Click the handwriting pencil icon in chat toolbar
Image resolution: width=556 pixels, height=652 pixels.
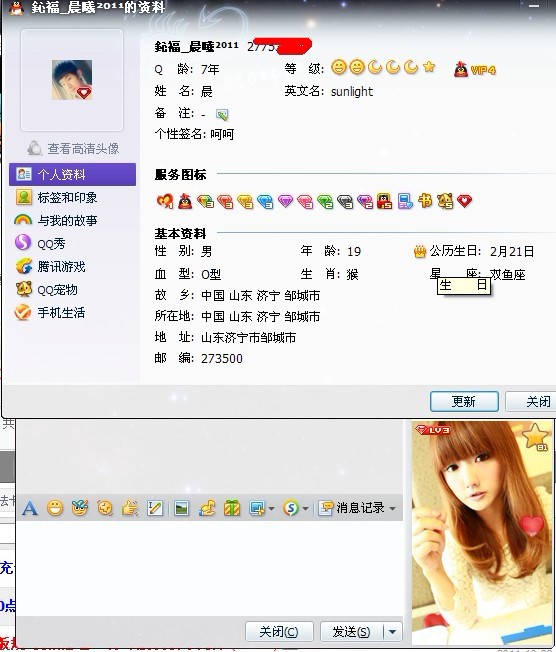[x=155, y=508]
